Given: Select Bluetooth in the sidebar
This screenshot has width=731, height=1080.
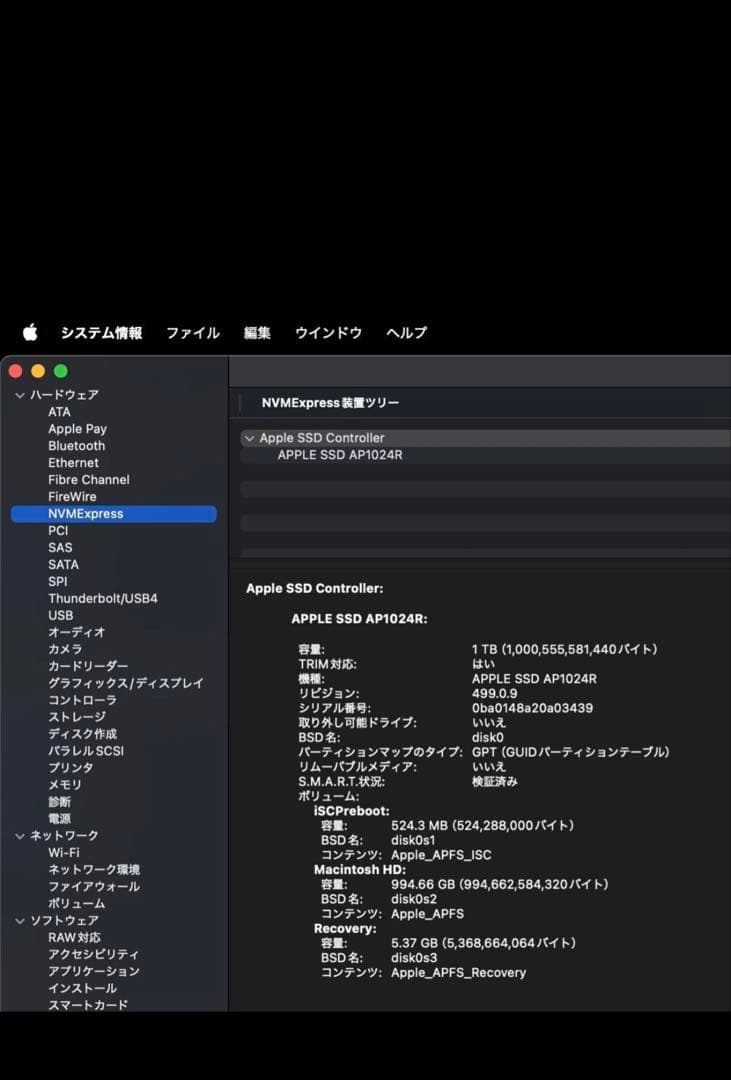Looking at the screenshot, I should (76, 446).
